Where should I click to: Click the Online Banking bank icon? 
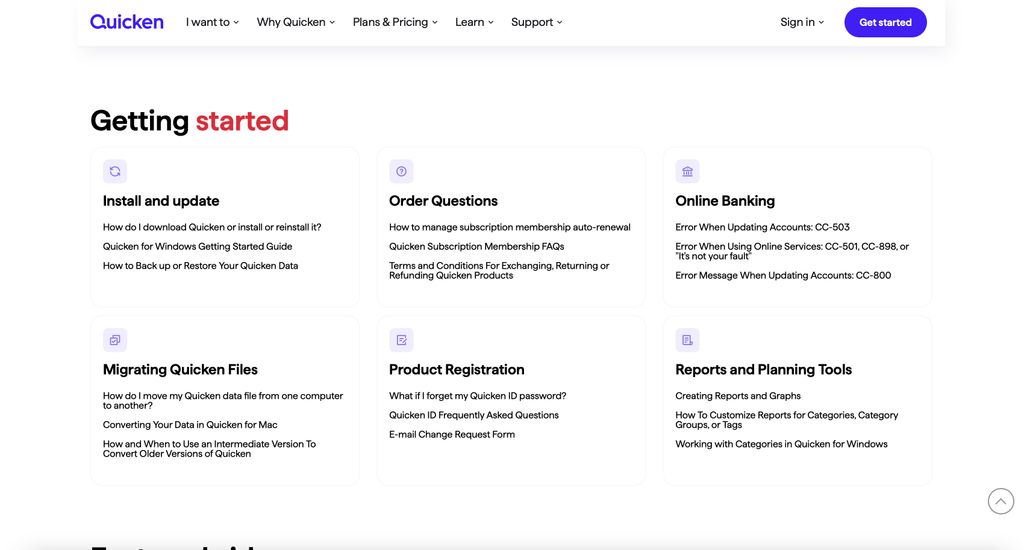687,171
